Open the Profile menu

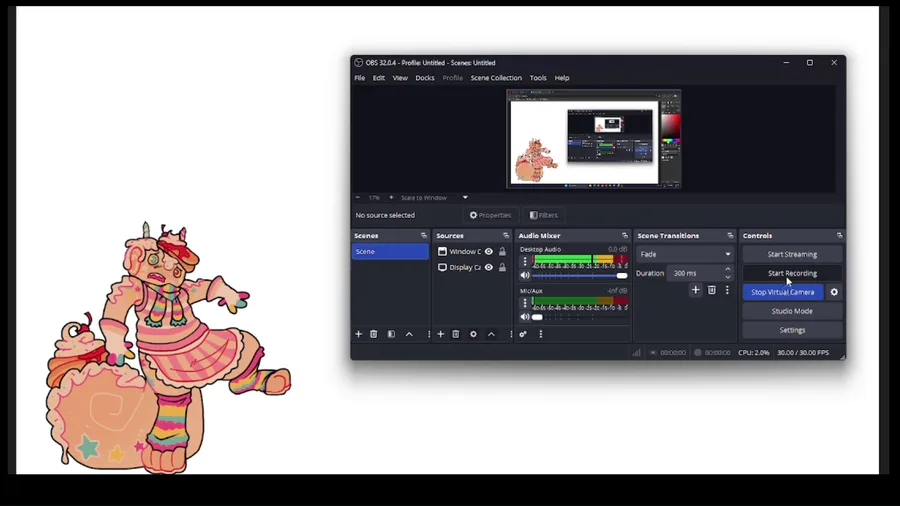click(x=452, y=78)
